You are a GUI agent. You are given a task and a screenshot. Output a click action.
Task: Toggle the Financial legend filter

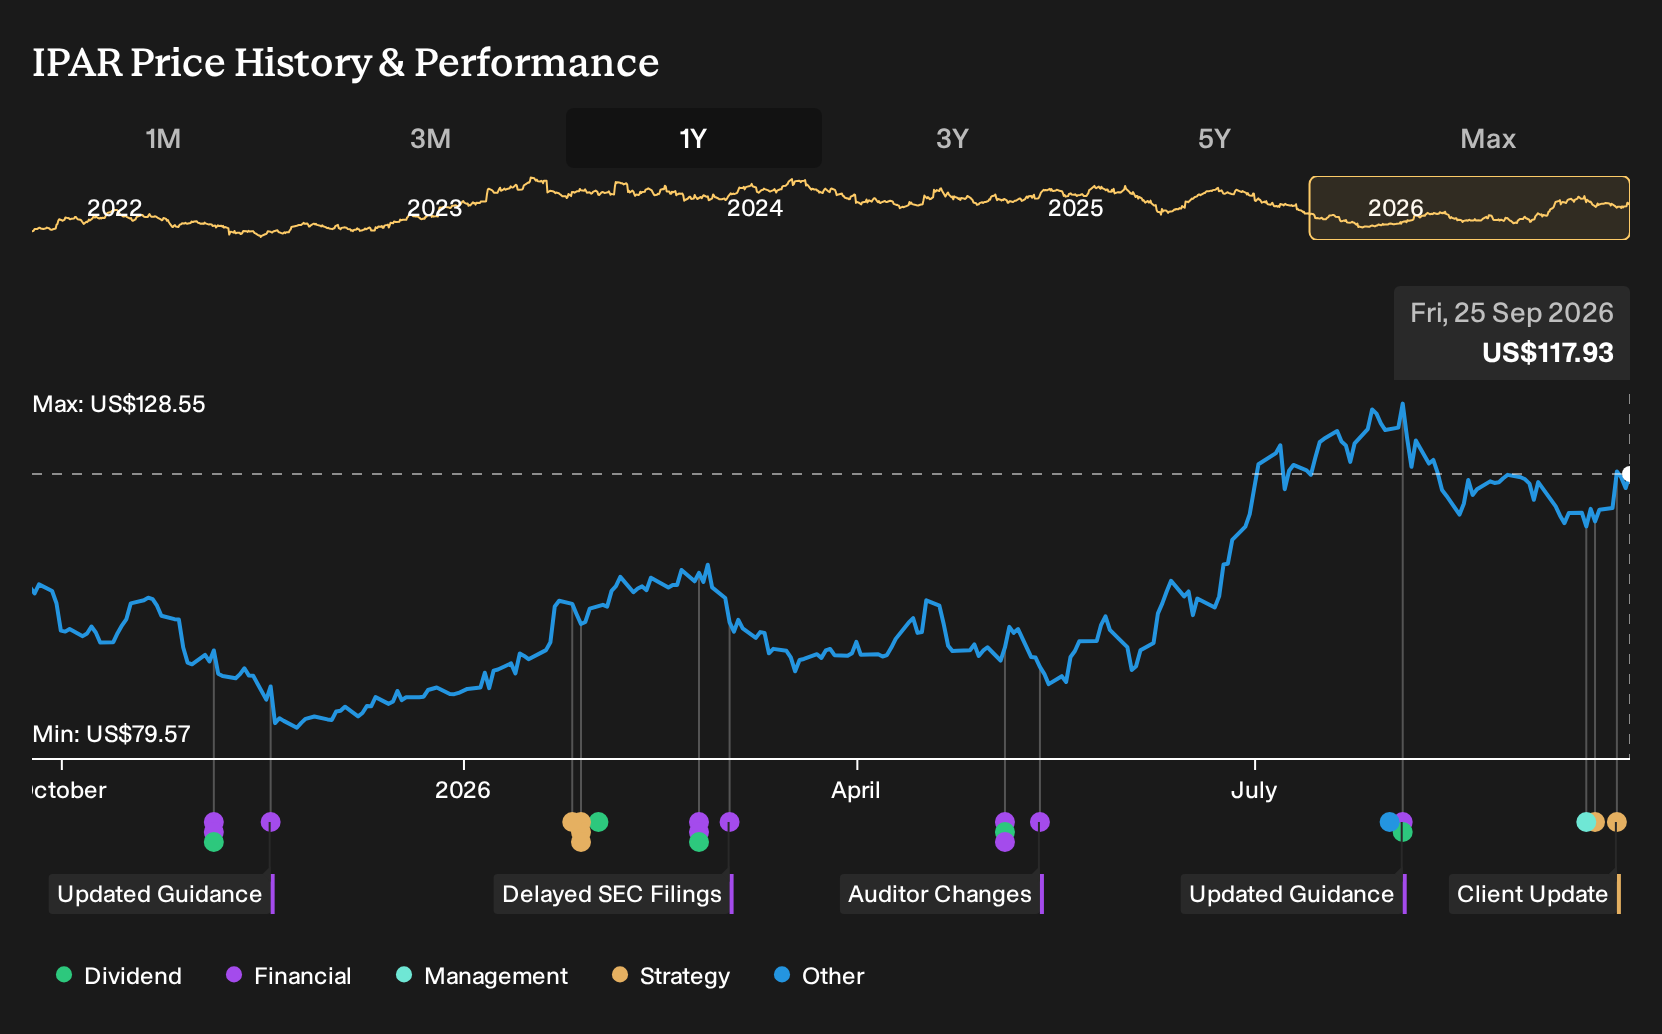[289, 975]
